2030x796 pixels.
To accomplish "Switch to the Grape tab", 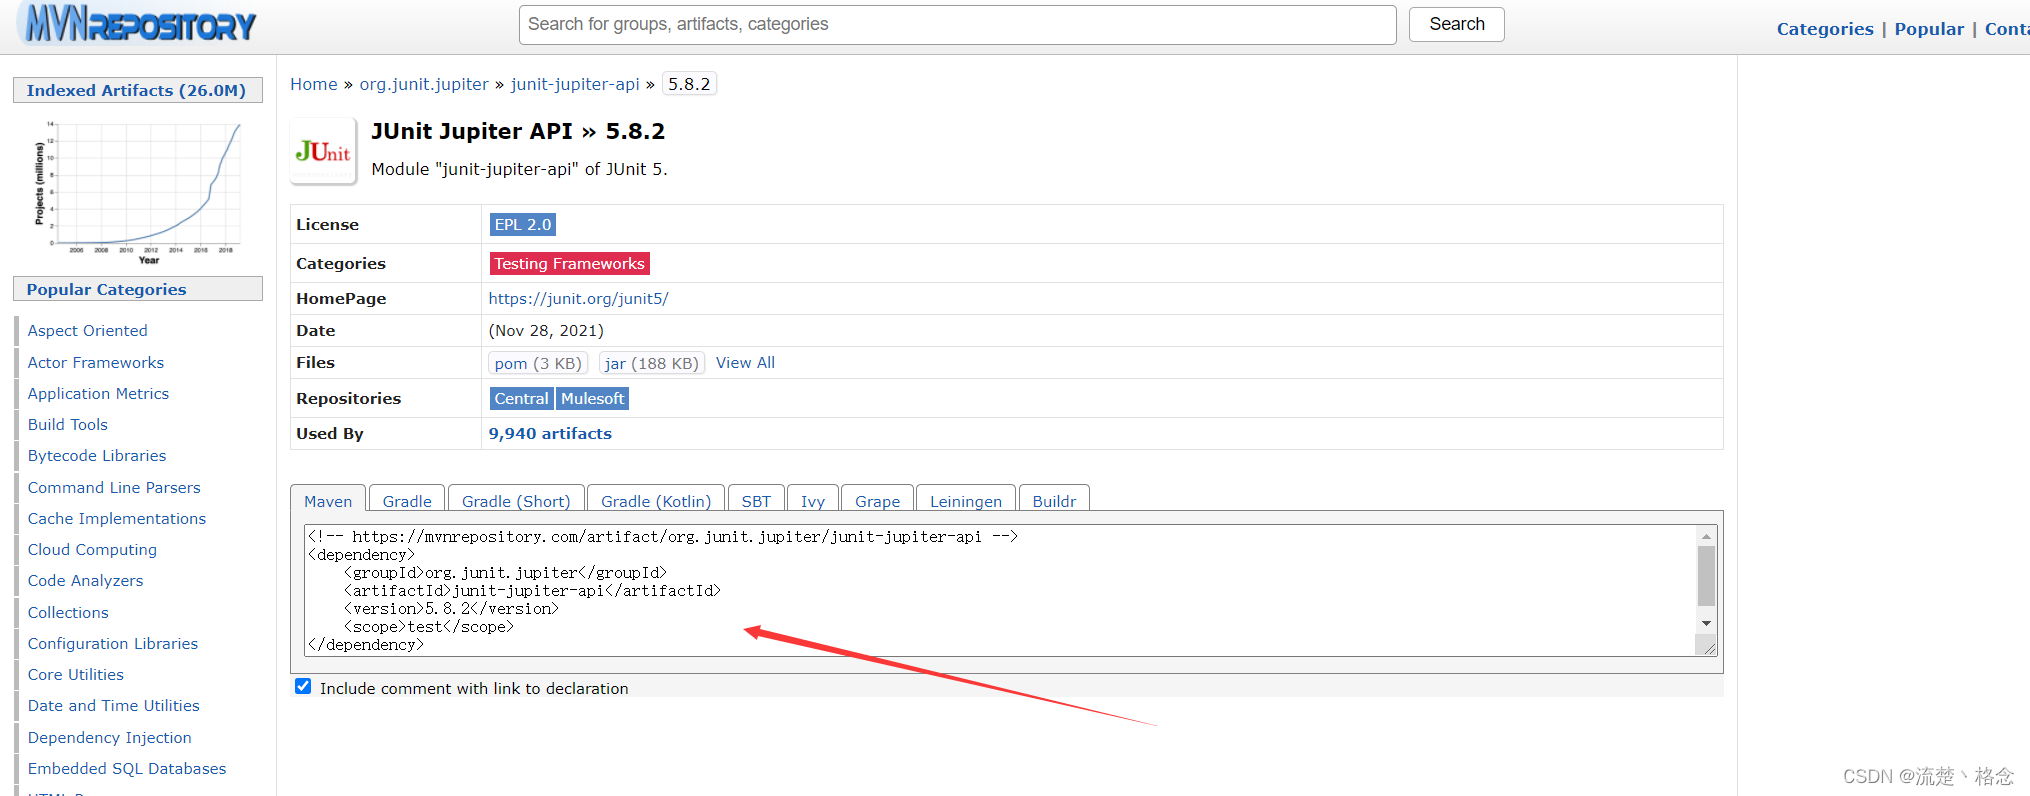I will click(x=877, y=500).
